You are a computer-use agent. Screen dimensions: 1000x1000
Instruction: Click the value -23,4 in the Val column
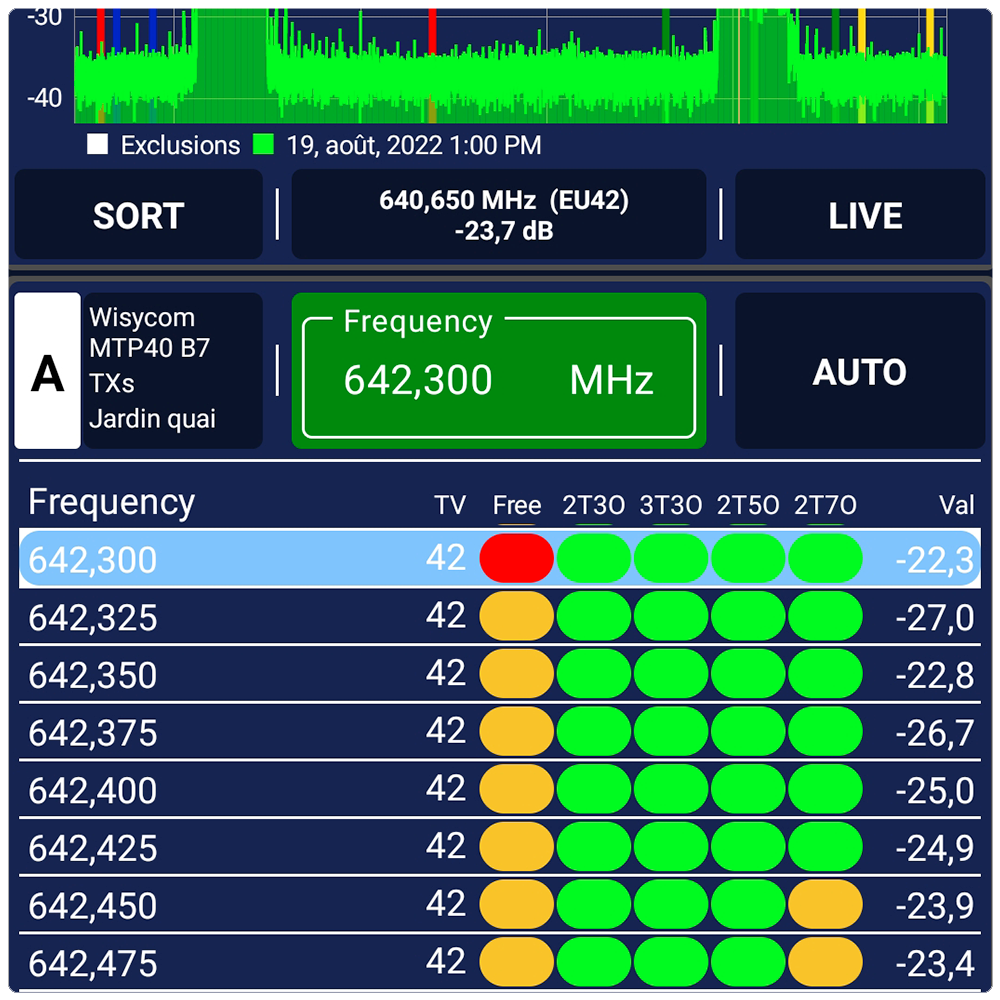(935, 963)
